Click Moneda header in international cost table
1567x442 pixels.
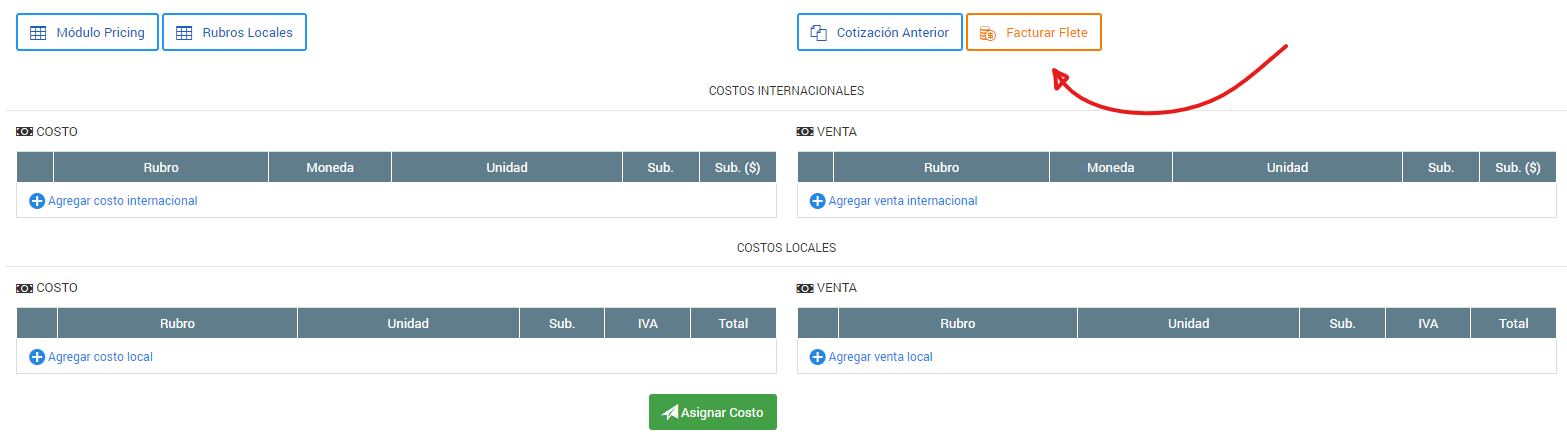[x=330, y=168]
